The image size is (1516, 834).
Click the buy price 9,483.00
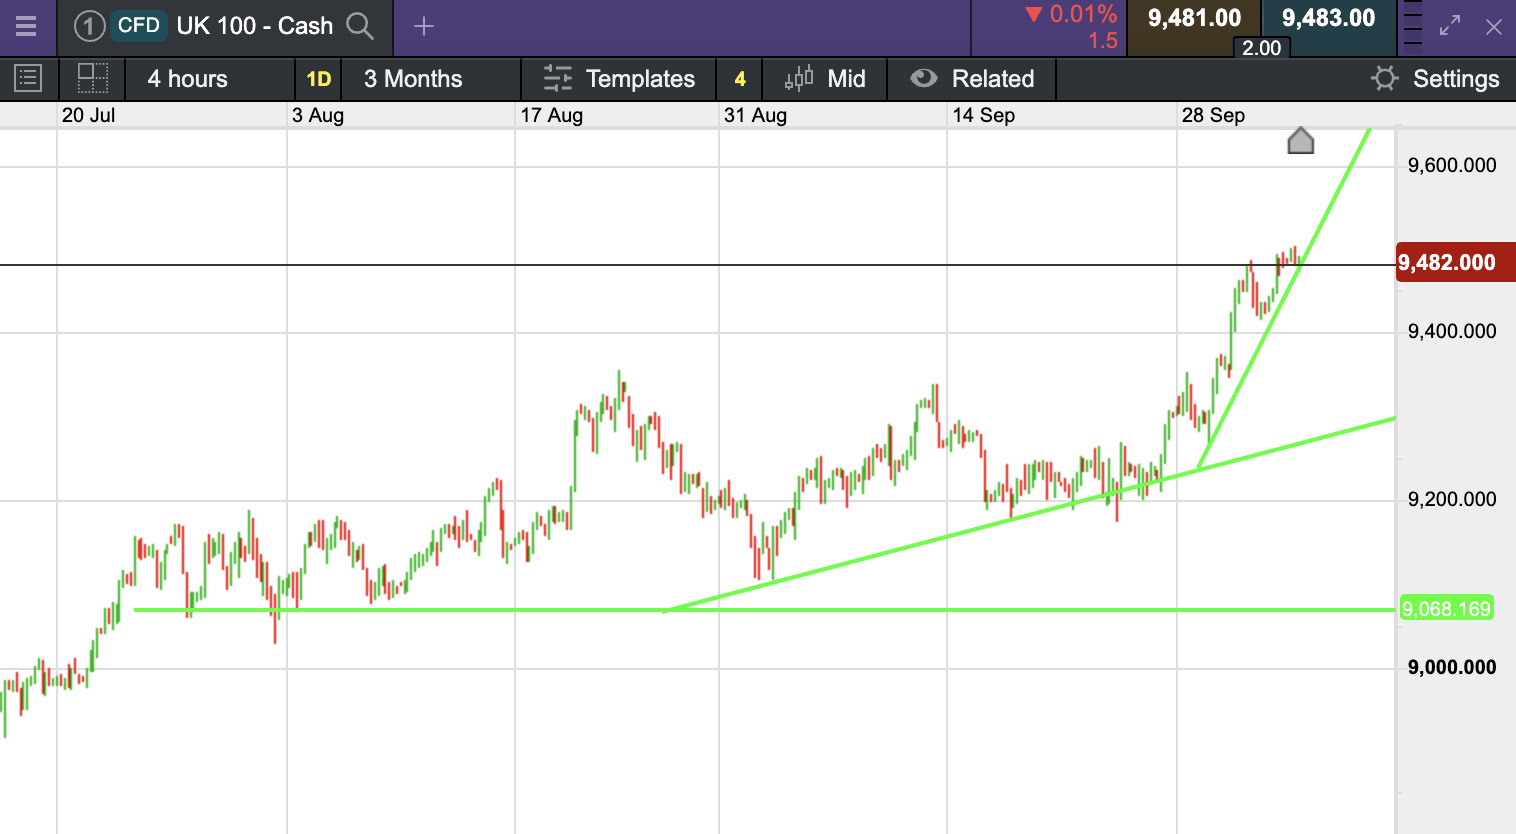tap(1329, 19)
